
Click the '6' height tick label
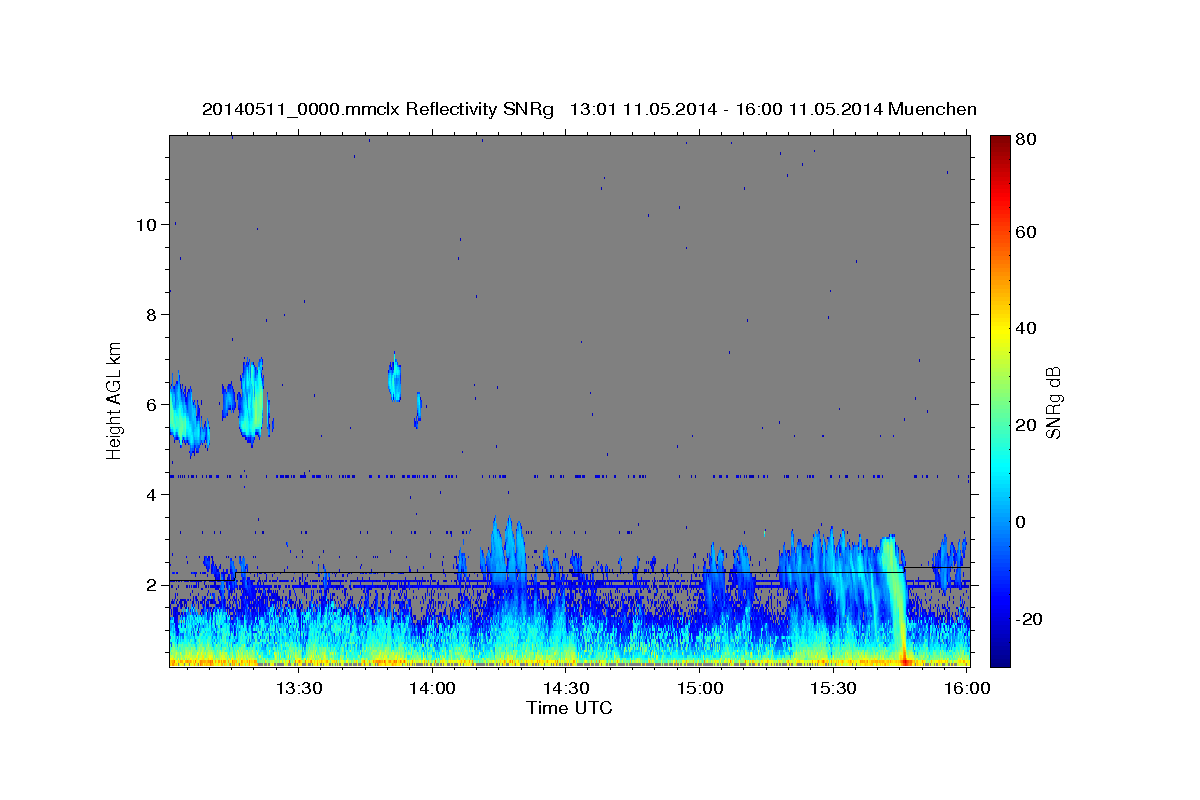(x=152, y=404)
